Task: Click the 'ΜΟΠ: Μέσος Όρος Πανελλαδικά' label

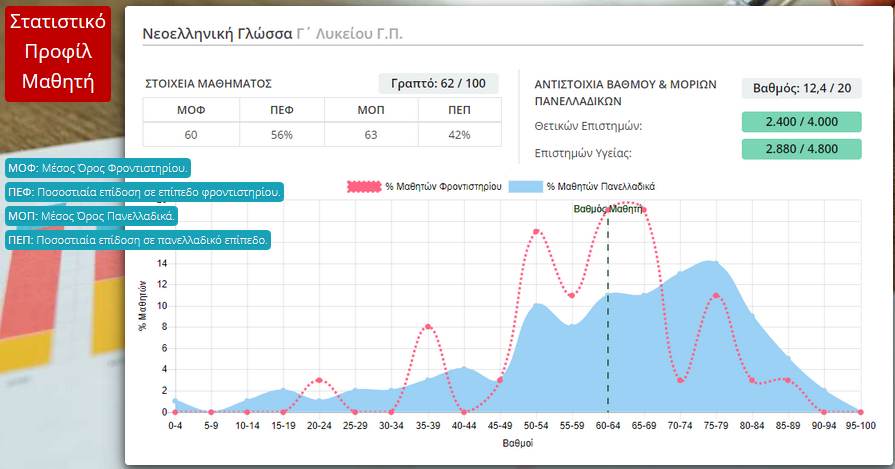Action: [x=92, y=215]
